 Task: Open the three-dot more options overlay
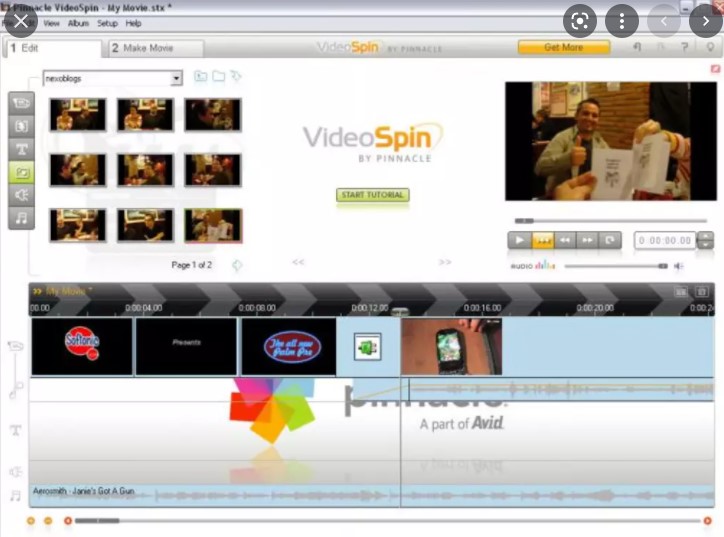pos(621,21)
